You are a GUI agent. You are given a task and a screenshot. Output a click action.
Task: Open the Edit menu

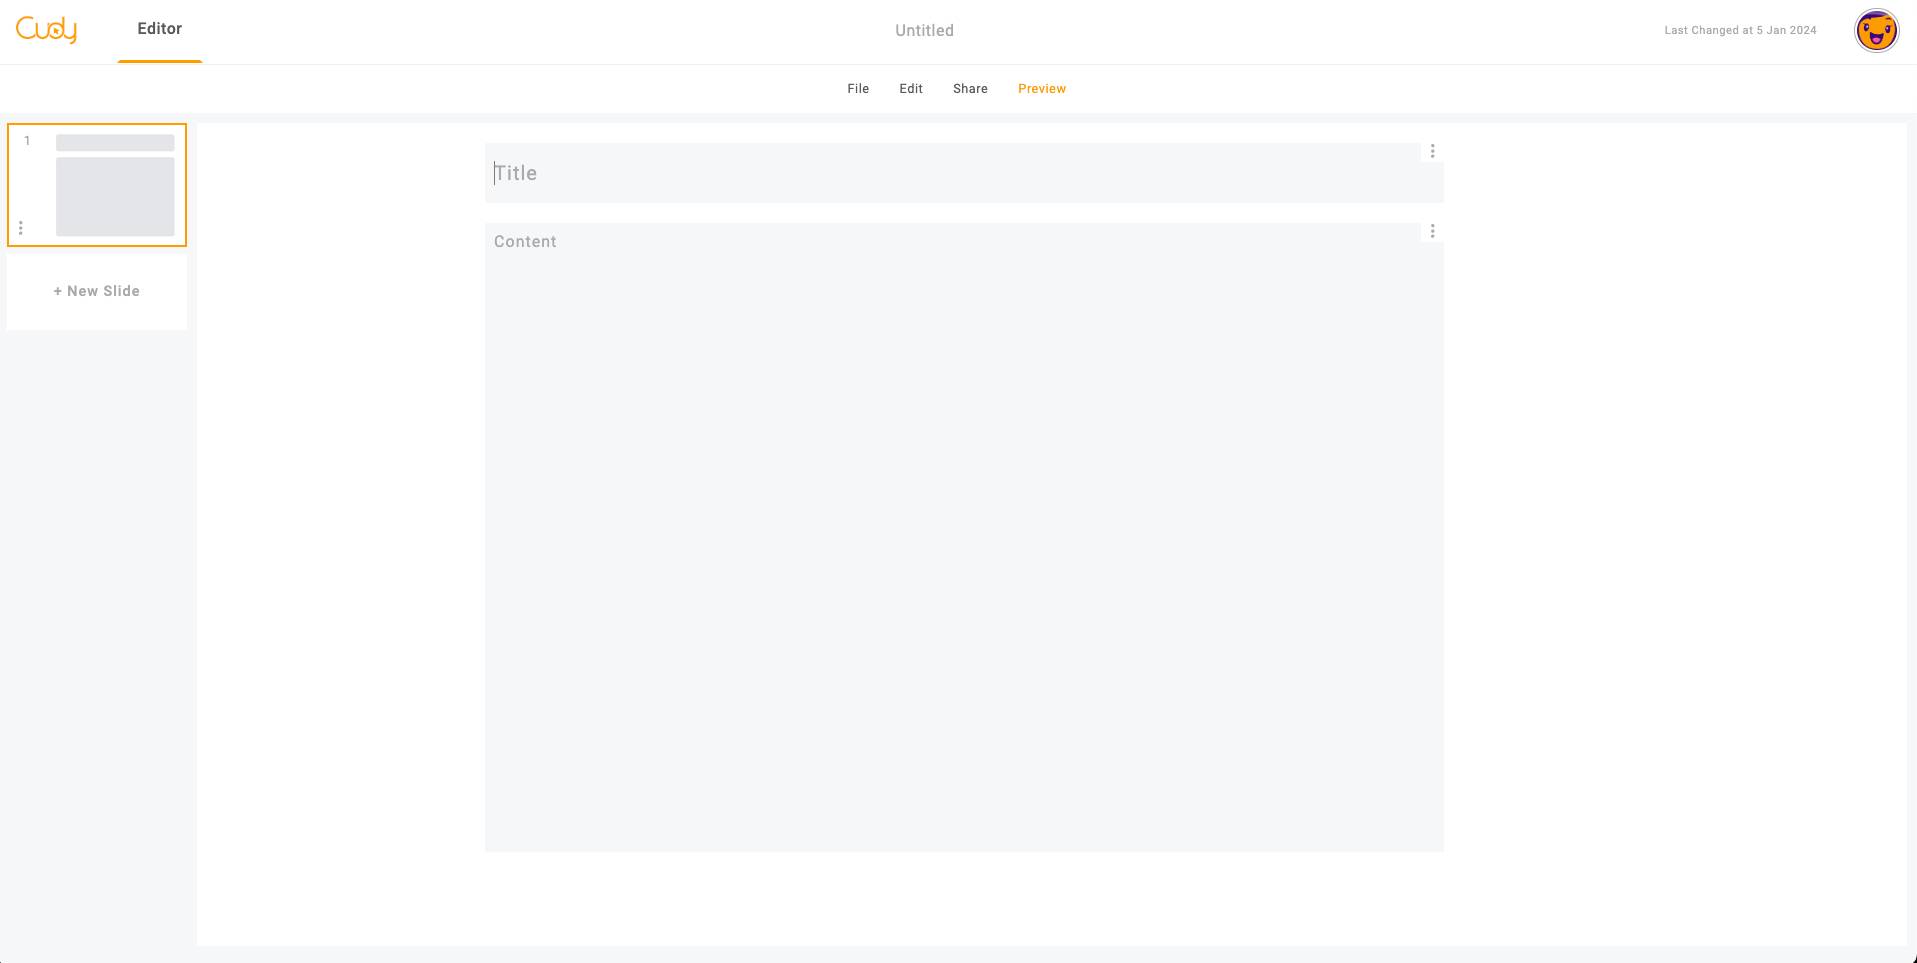(x=910, y=89)
